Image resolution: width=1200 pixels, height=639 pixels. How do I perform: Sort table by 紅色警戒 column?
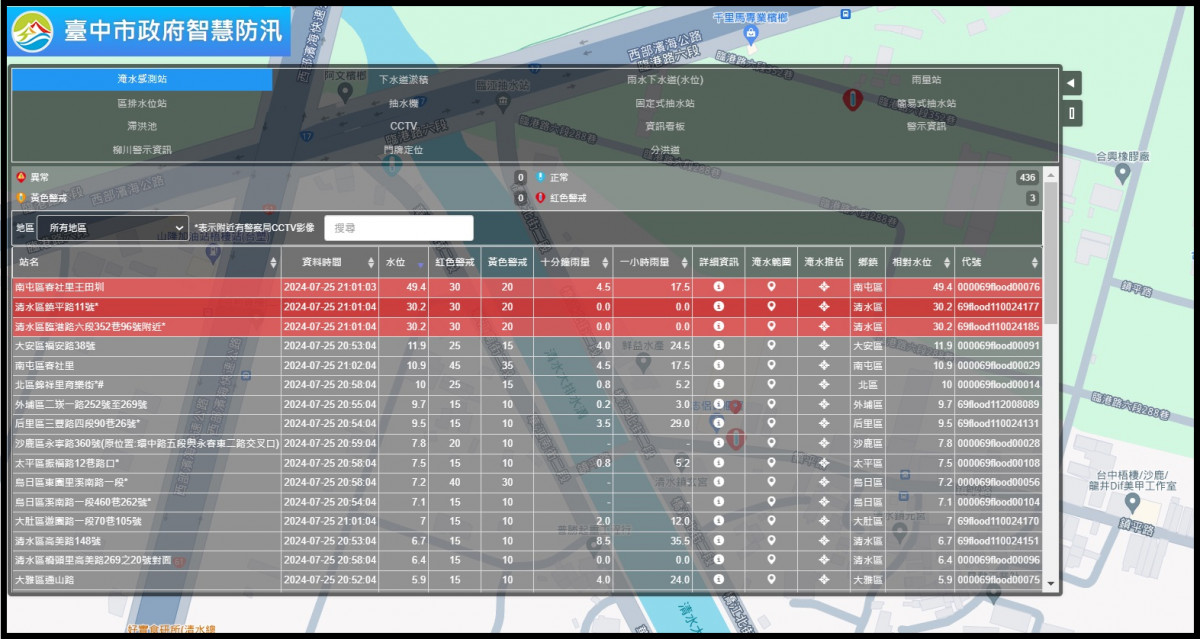(x=454, y=262)
